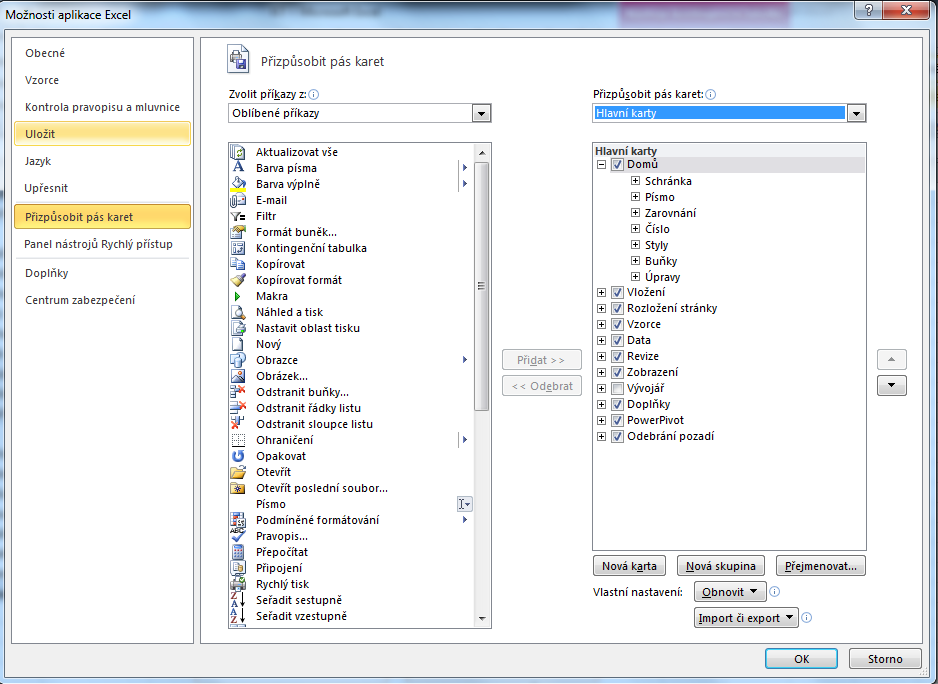Expand the Písmo group in tree
The height and width of the screenshot is (684, 938).
(x=635, y=197)
